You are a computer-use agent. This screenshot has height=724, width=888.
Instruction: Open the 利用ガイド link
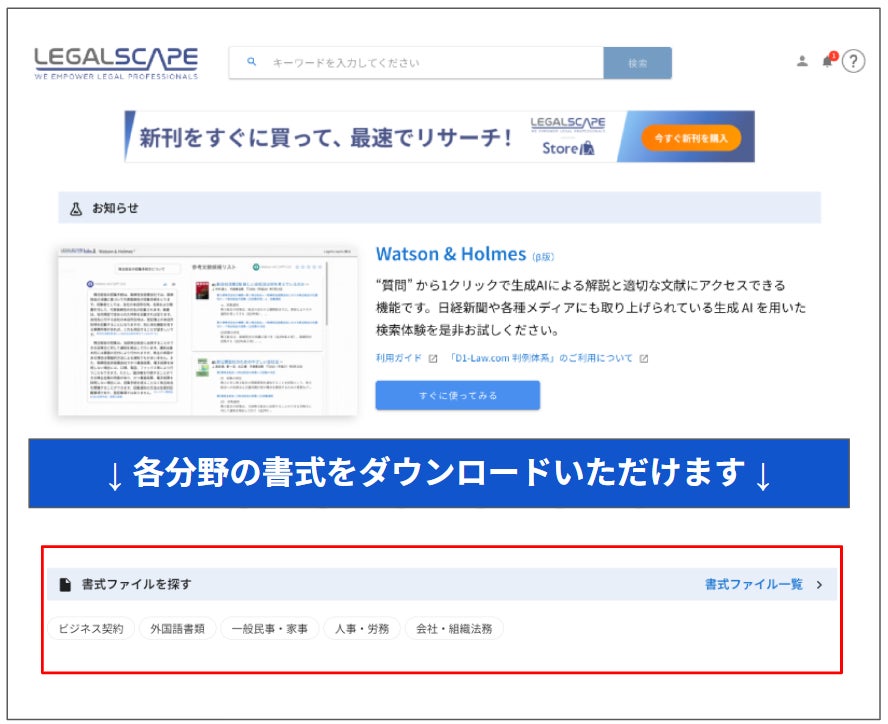coord(399,358)
